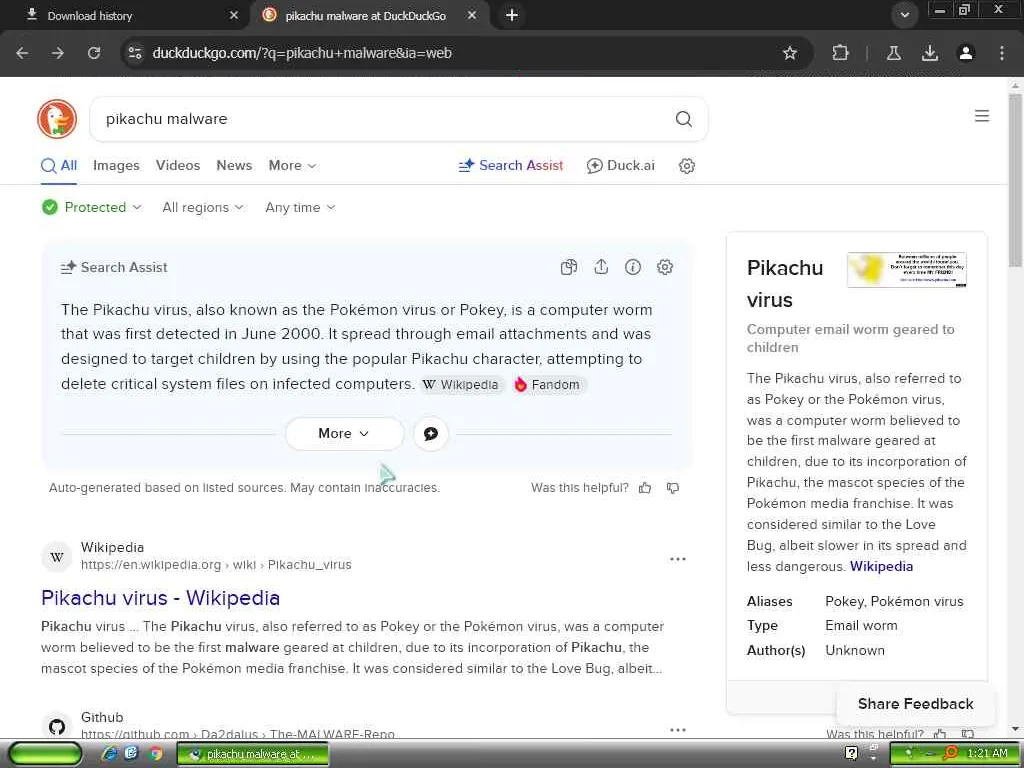The image size is (1024, 768).
Task: Give thumbs up to Search Assist answer
Action: coord(645,488)
